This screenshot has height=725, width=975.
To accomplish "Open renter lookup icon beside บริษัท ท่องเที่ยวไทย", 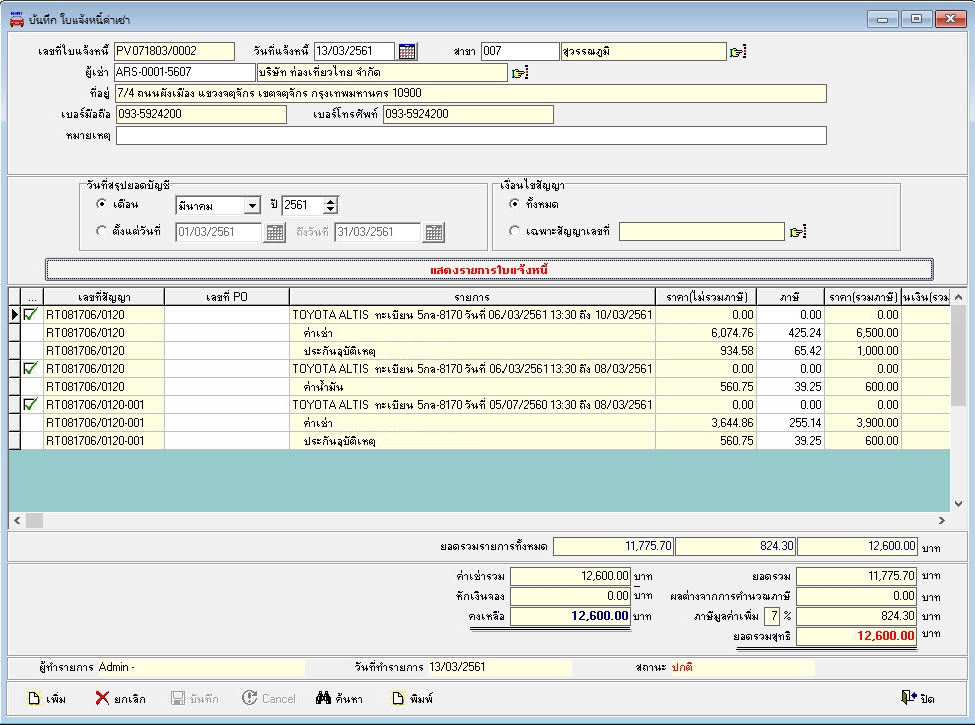I will click(519, 73).
